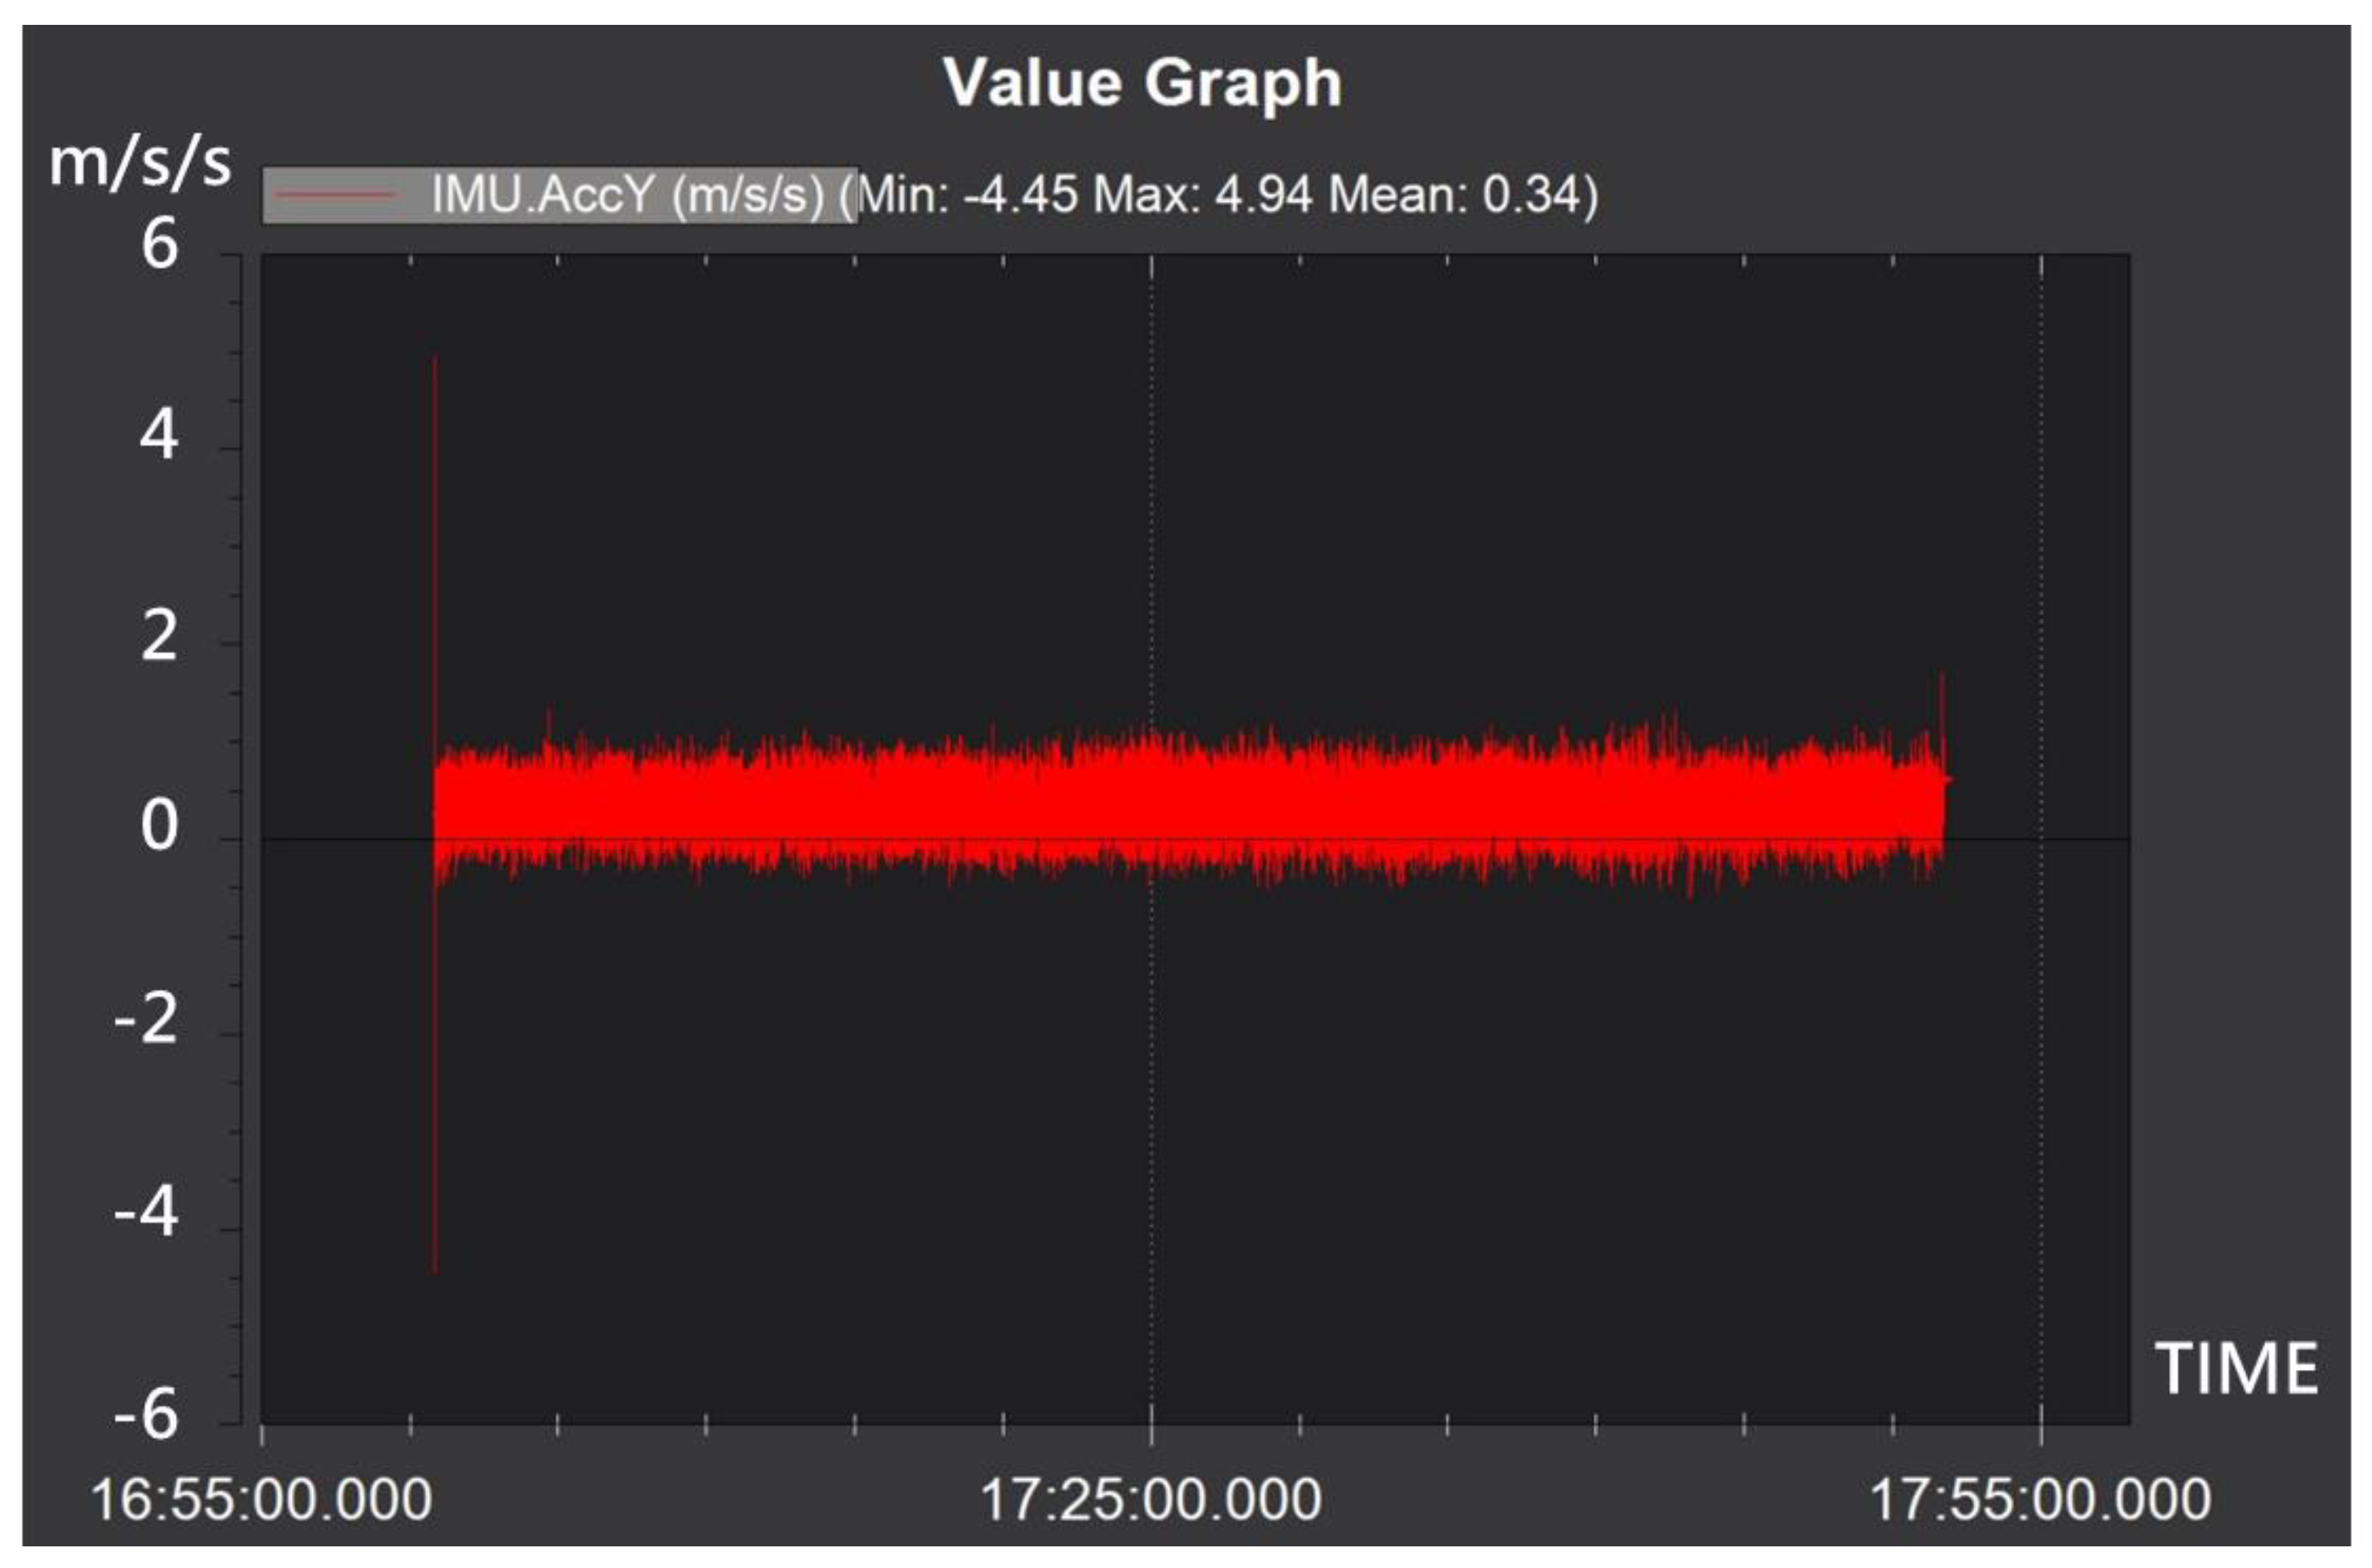This screenshot has width=2372, height=1568.
Task: Click the 17:25:00.000 time axis label
Action: [x=1150, y=1500]
